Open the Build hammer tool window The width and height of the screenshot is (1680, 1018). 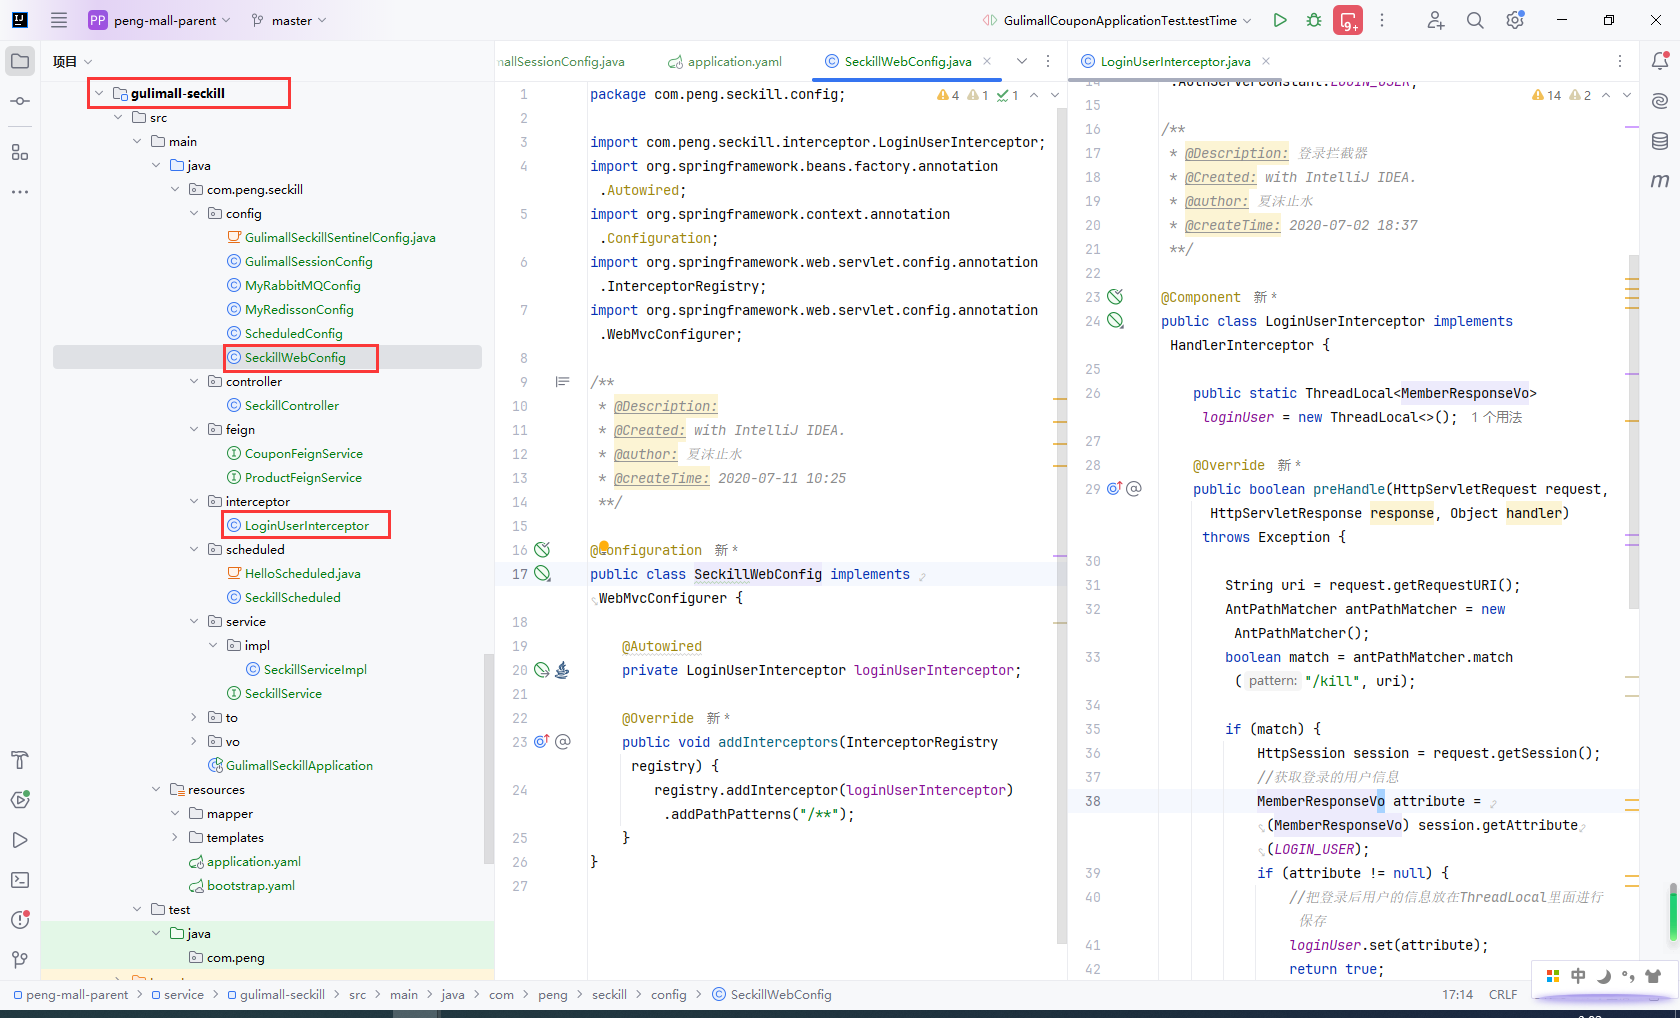coord(20,760)
